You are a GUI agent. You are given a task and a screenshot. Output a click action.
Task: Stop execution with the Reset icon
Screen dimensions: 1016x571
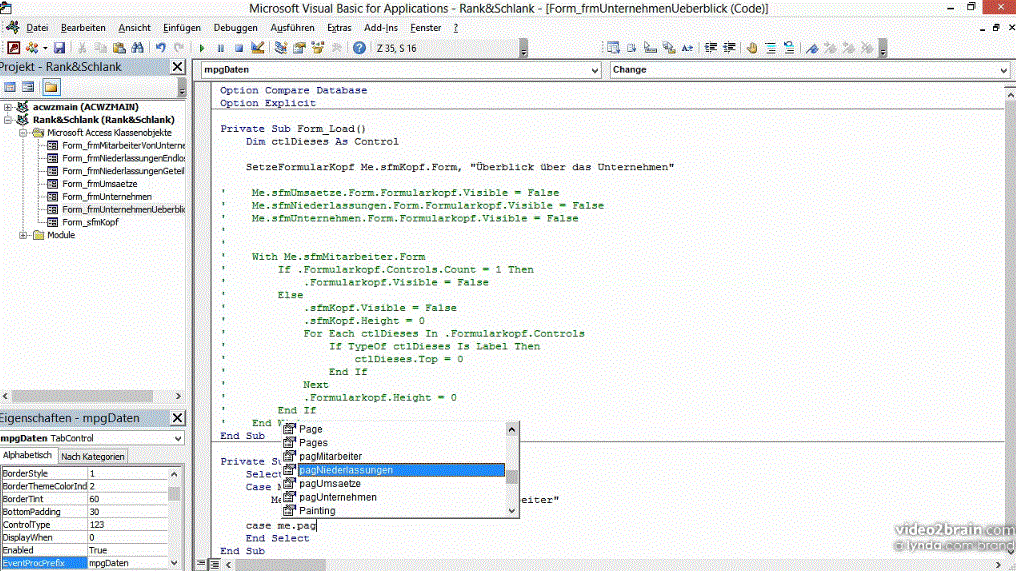tap(238, 48)
